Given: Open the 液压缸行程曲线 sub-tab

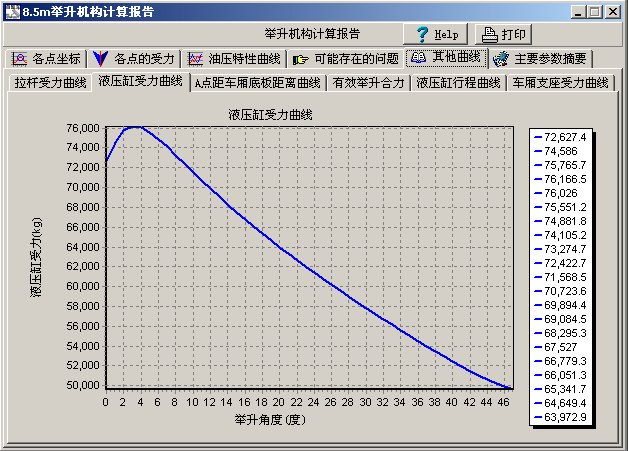Looking at the screenshot, I should pyautogui.click(x=458, y=83).
